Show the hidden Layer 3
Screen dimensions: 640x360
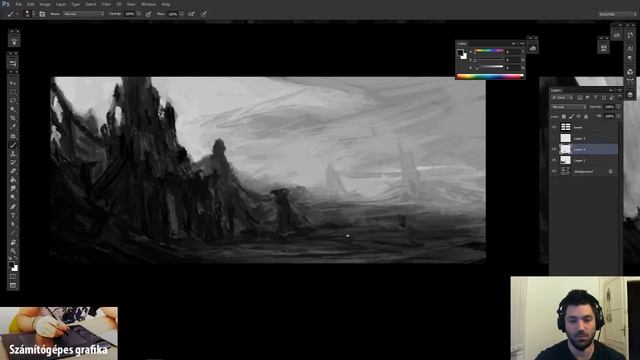click(x=554, y=138)
